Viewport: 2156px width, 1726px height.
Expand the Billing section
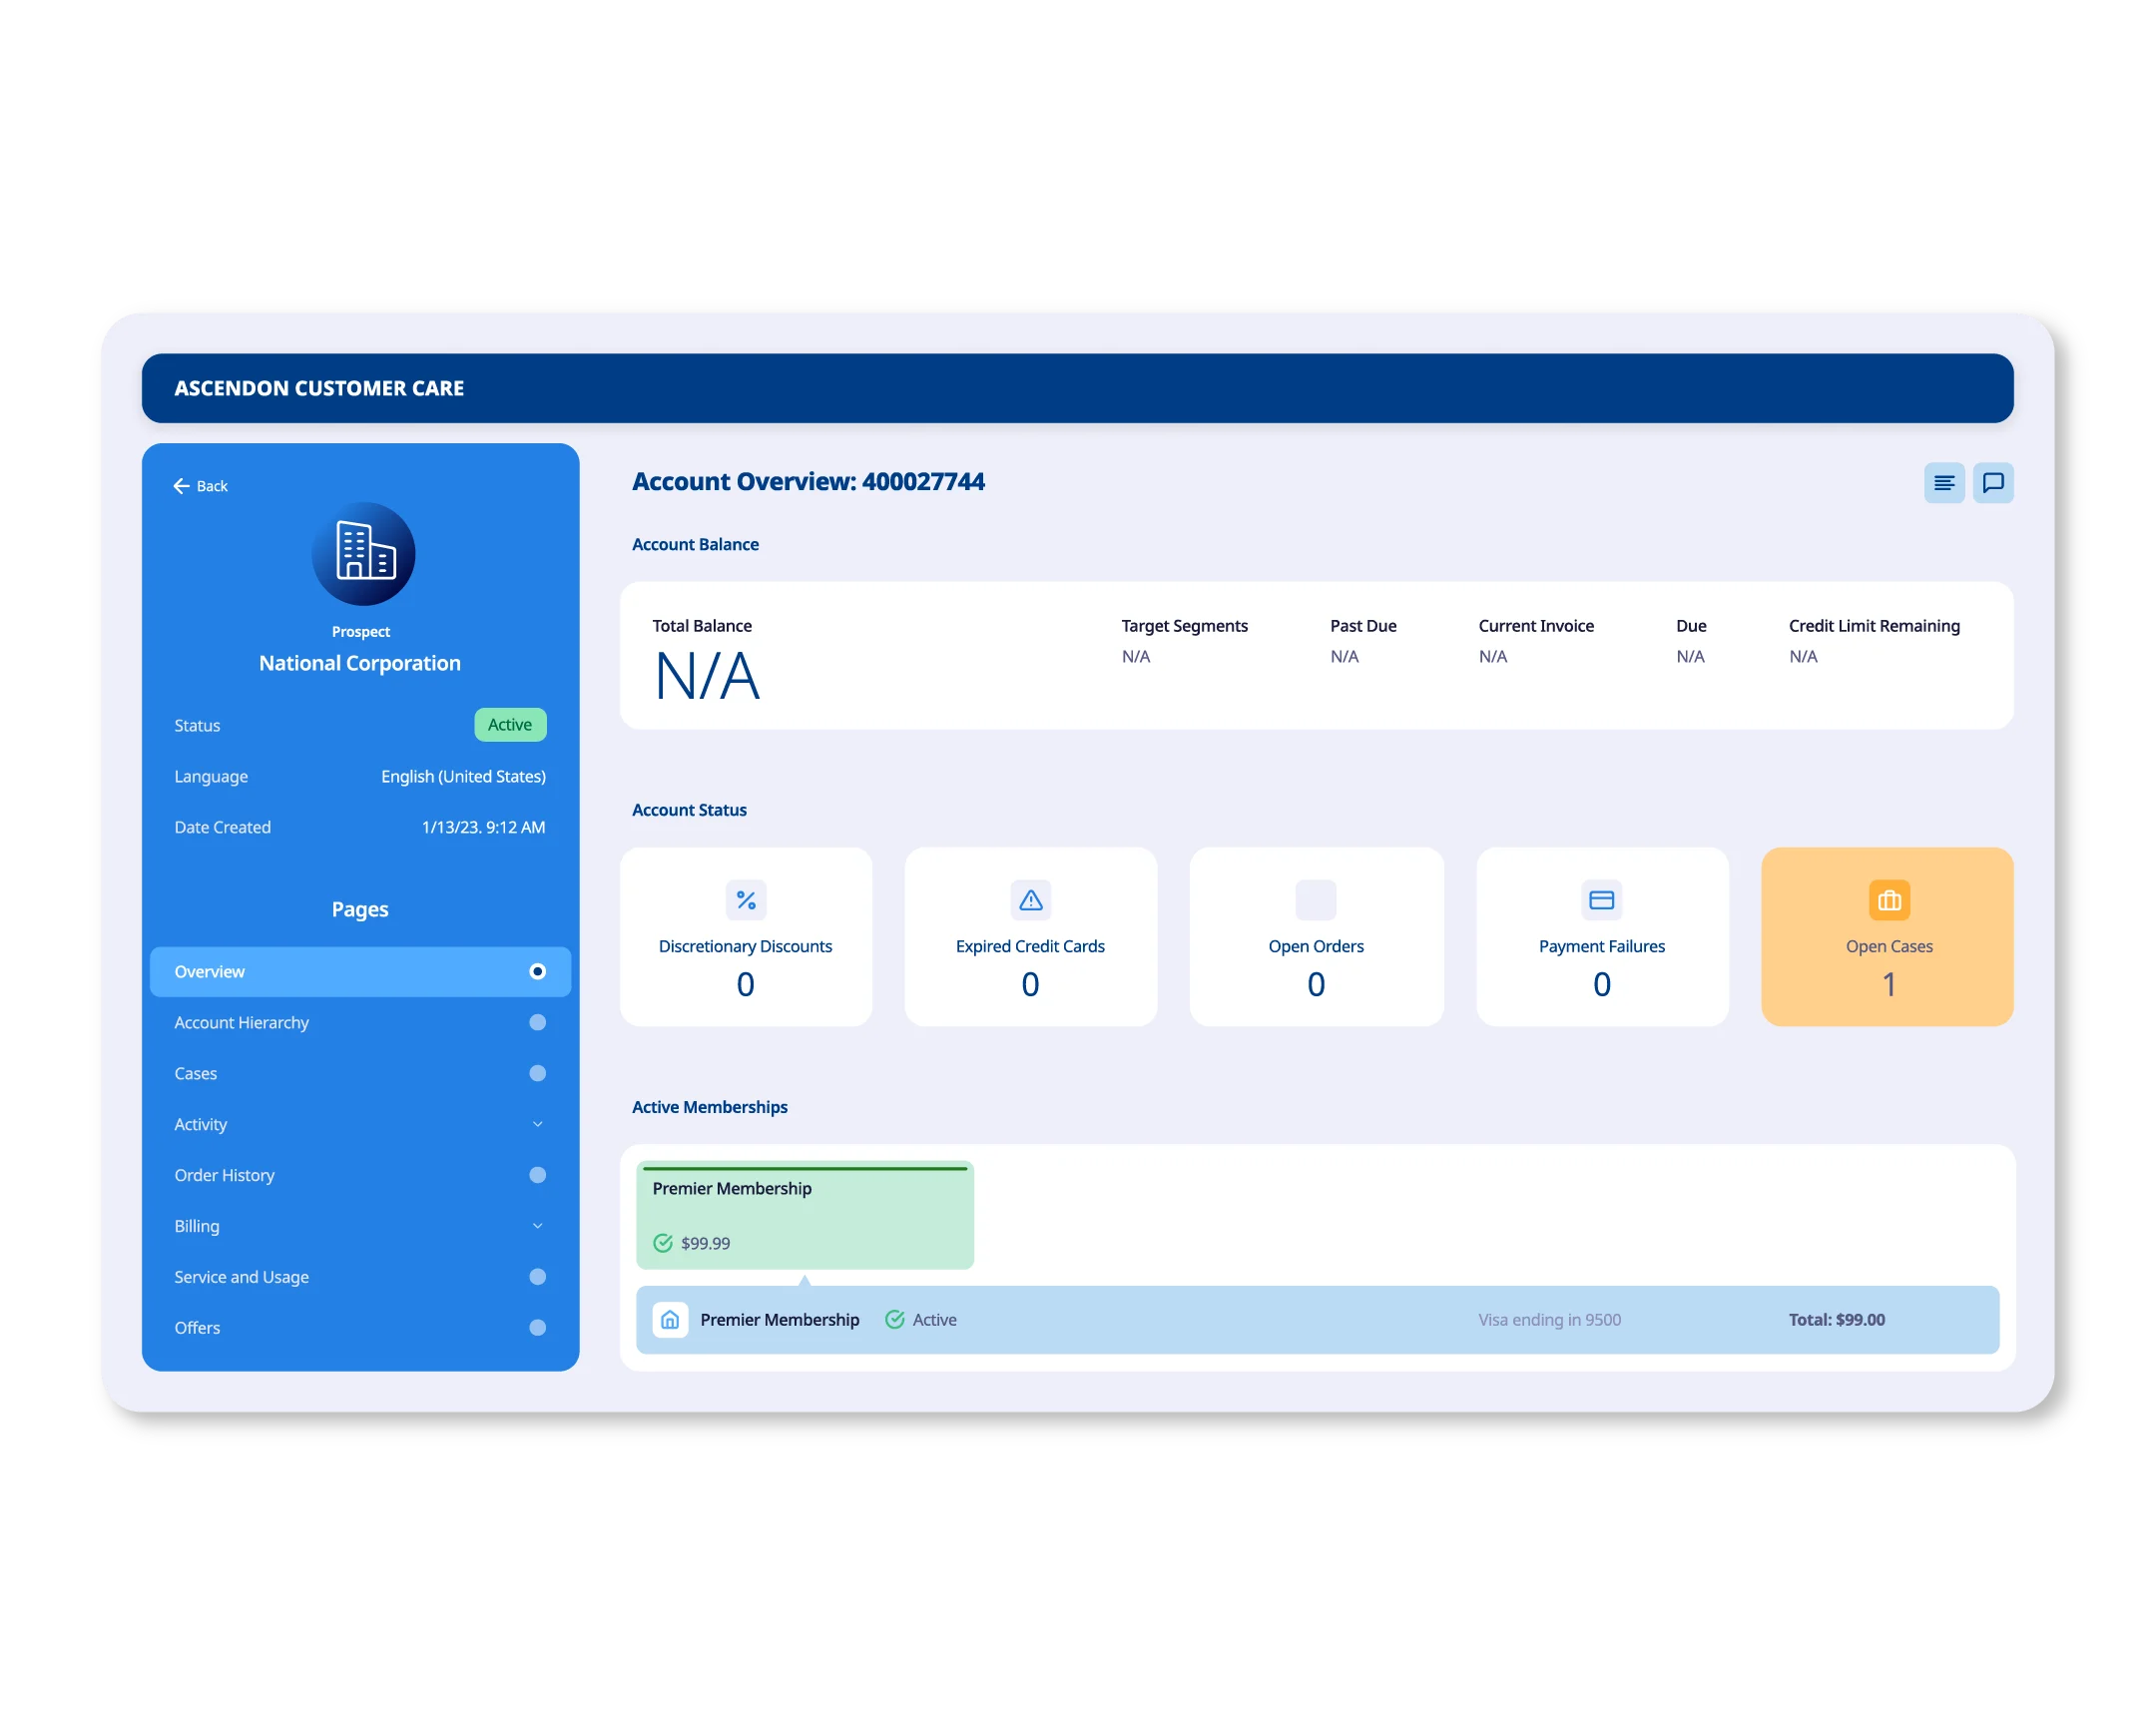tap(538, 1225)
